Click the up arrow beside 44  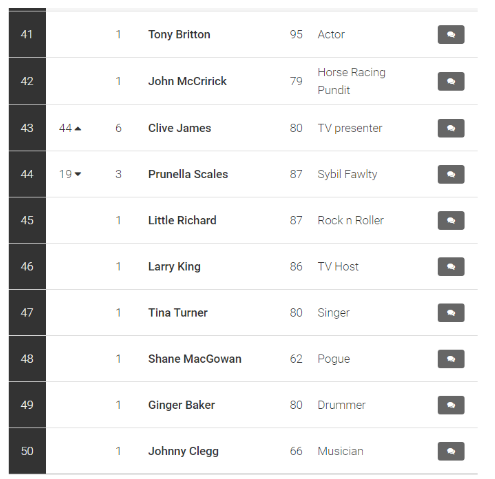[x=78, y=129]
